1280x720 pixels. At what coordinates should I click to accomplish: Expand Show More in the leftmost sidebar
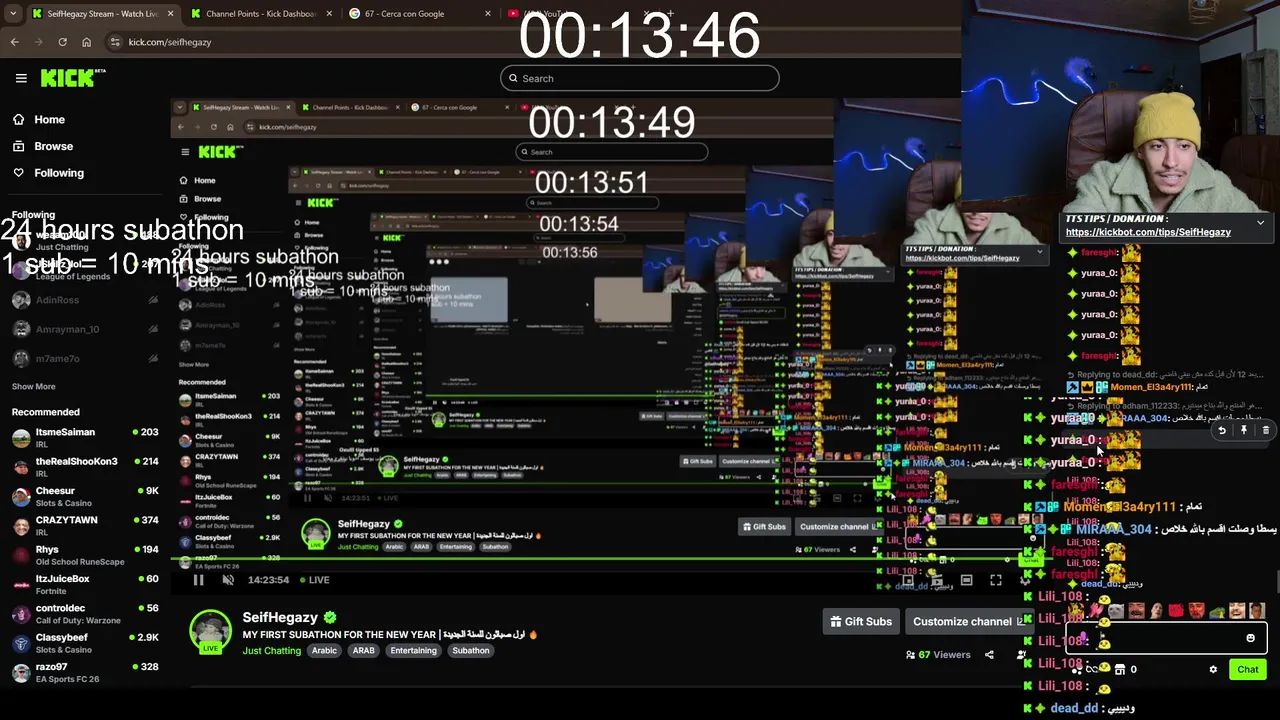click(33, 386)
